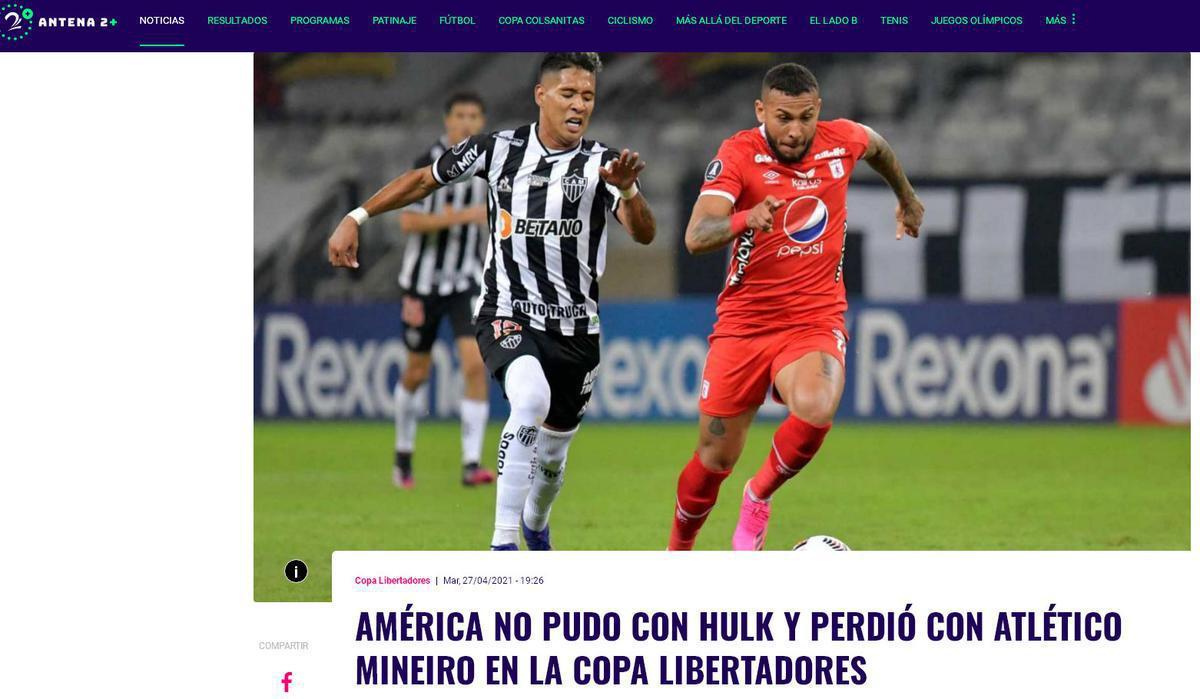Click the Copa Libertadores category link
This screenshot has height=699, width=1200.
[x=392, y=581]
